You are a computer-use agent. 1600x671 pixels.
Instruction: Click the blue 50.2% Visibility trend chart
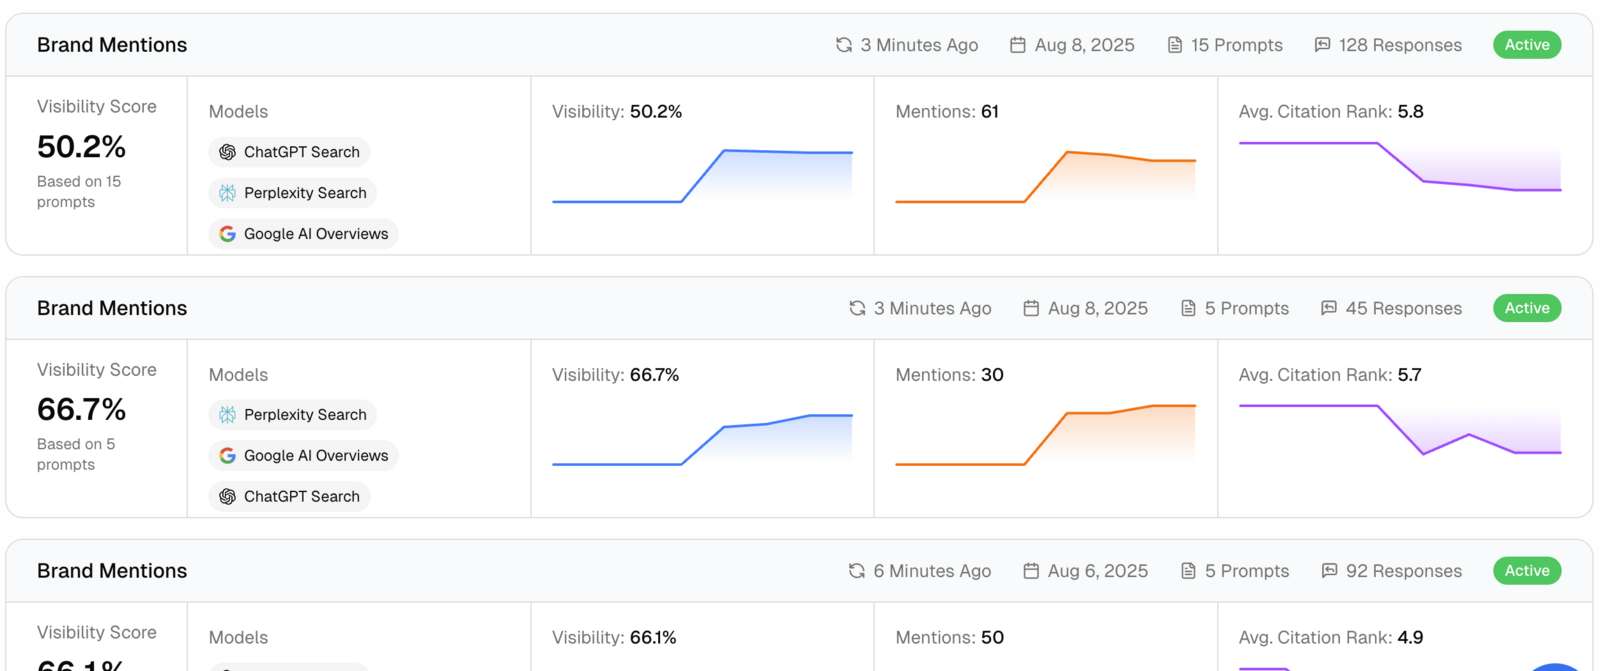pos(702,175)
